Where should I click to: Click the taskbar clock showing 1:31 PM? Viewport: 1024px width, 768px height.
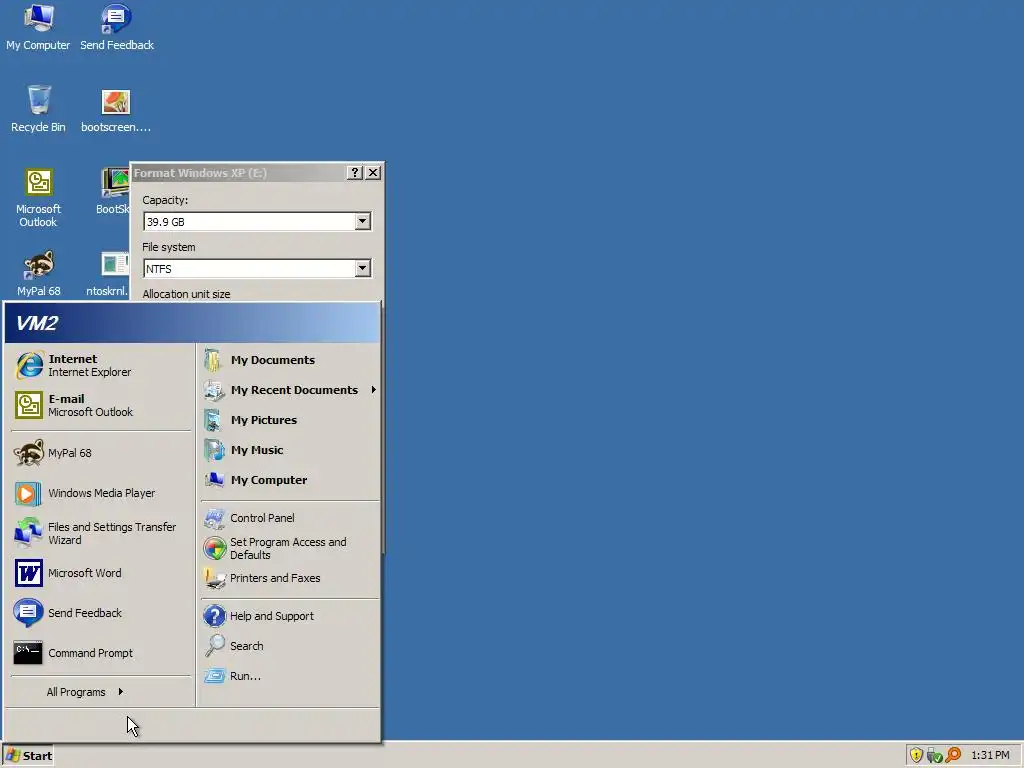pyautogui.click(x=990, y=756)
